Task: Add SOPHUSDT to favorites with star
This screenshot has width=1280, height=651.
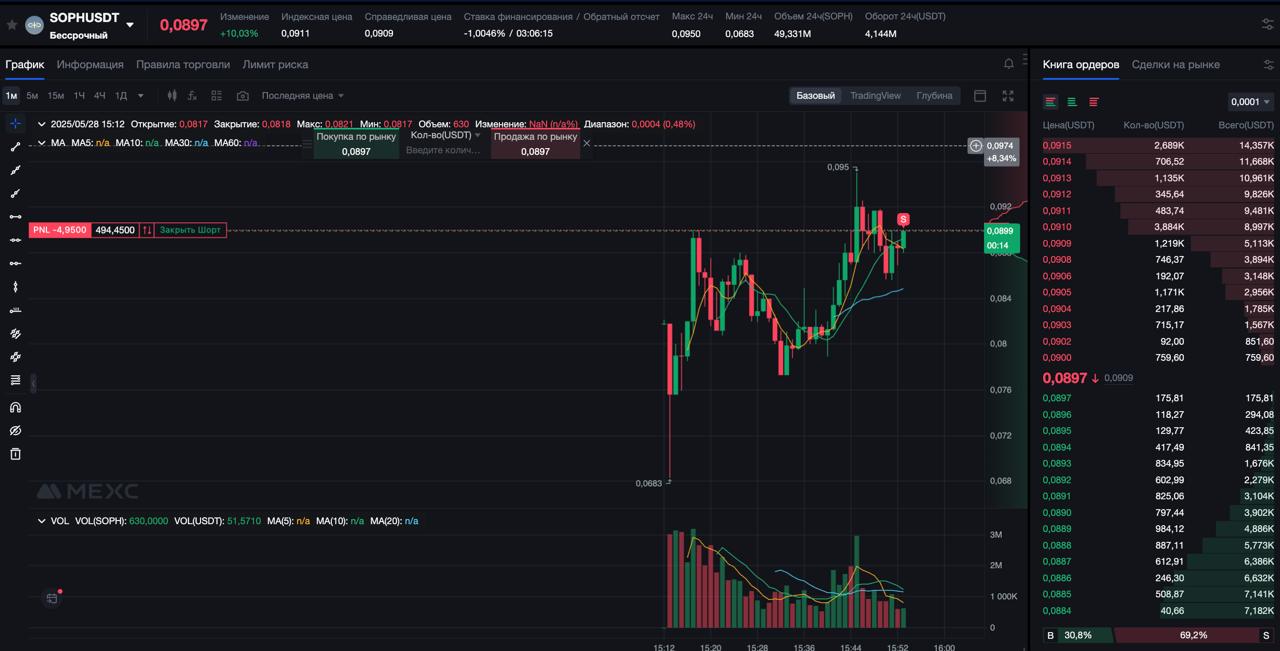Action: pyautogui.click(x=12, y=24)
